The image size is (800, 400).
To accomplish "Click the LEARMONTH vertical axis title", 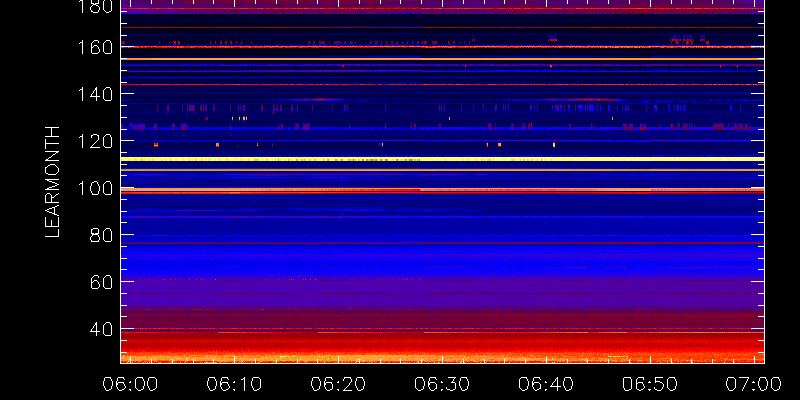I will 53,182.
